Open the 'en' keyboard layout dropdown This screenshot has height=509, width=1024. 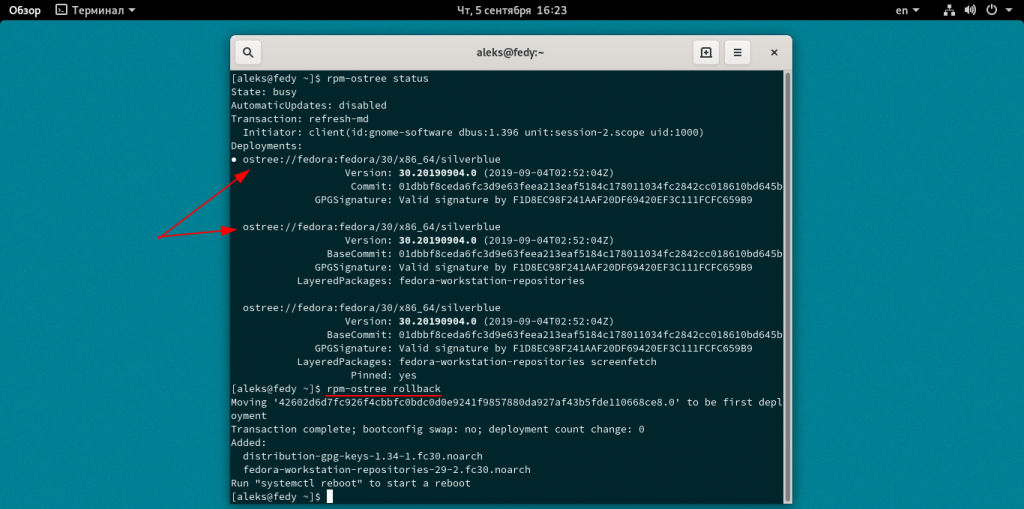[x=906, y=10]
